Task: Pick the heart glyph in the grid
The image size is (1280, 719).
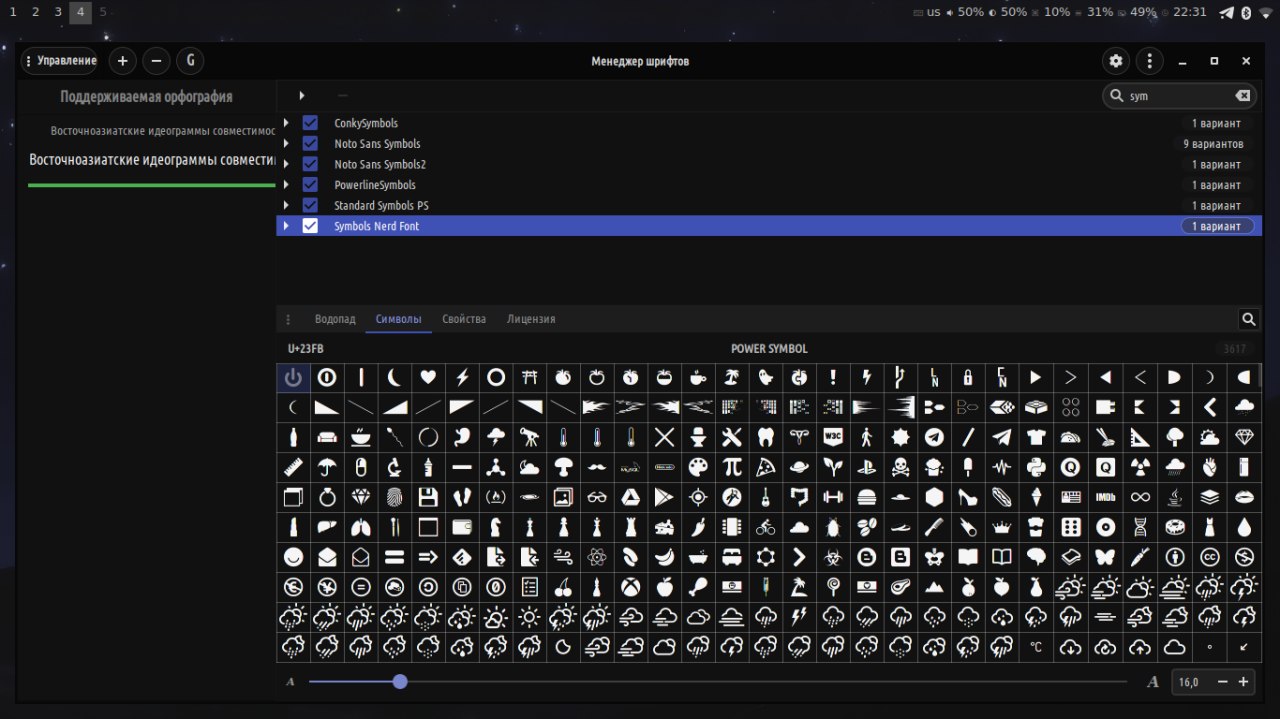Action: pyautogui.click(x=428, y=377)
